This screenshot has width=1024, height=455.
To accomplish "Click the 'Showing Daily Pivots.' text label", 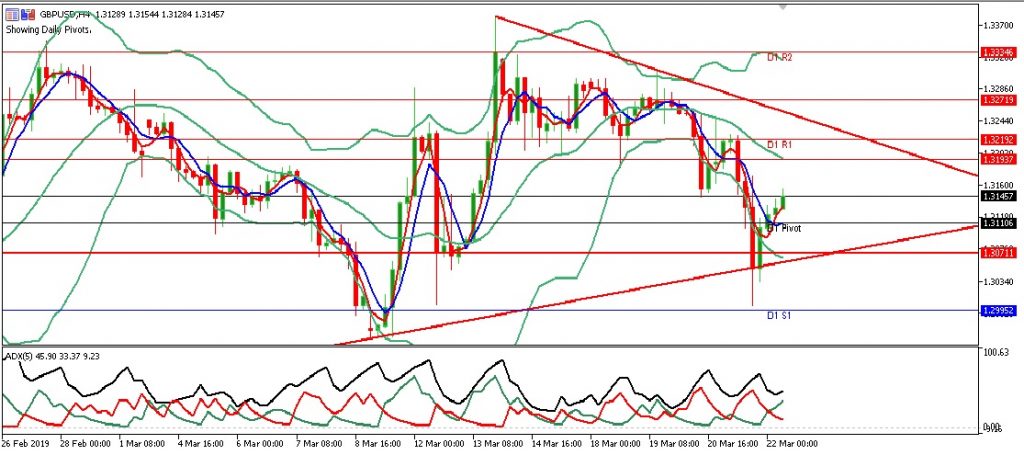I will pos(51,28).
